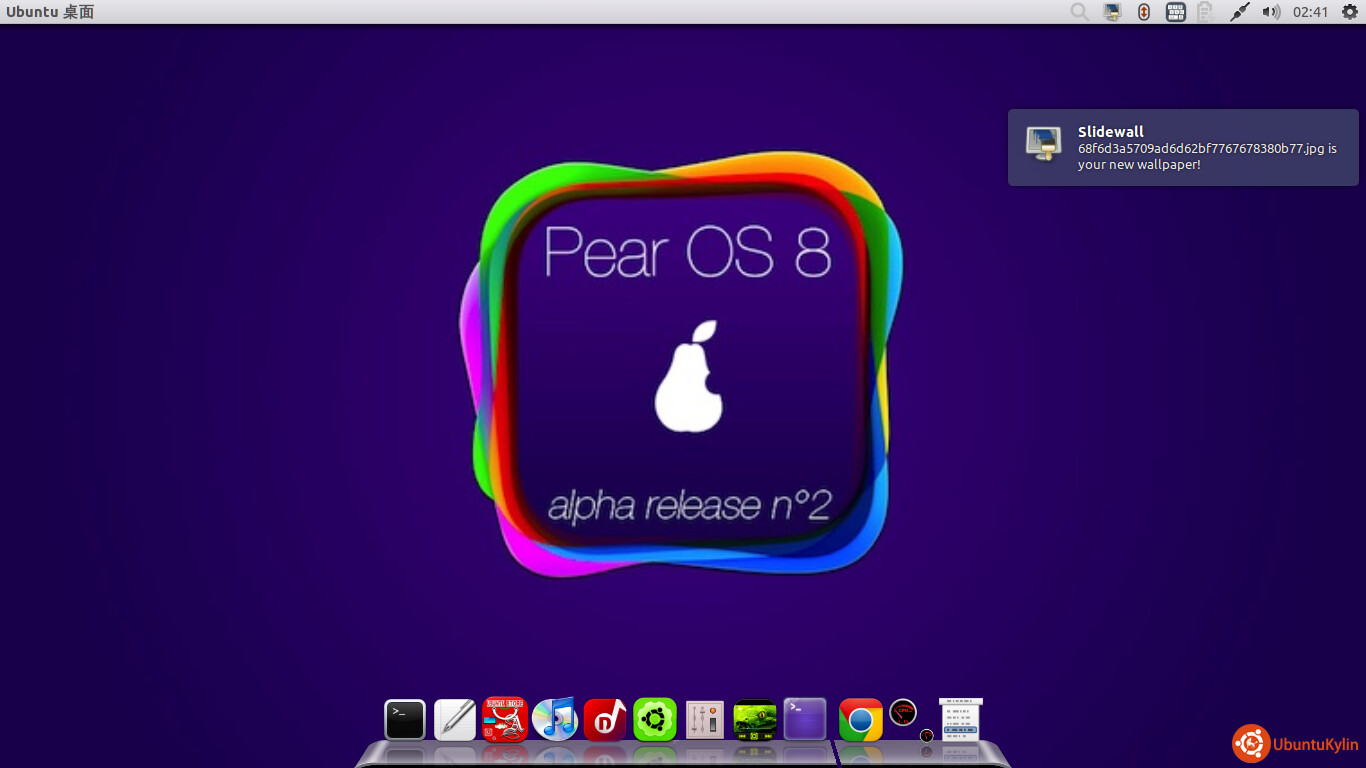Click the document list icon in dock
The height and width of the screenshot is (768, 1366).
[960, 719]
